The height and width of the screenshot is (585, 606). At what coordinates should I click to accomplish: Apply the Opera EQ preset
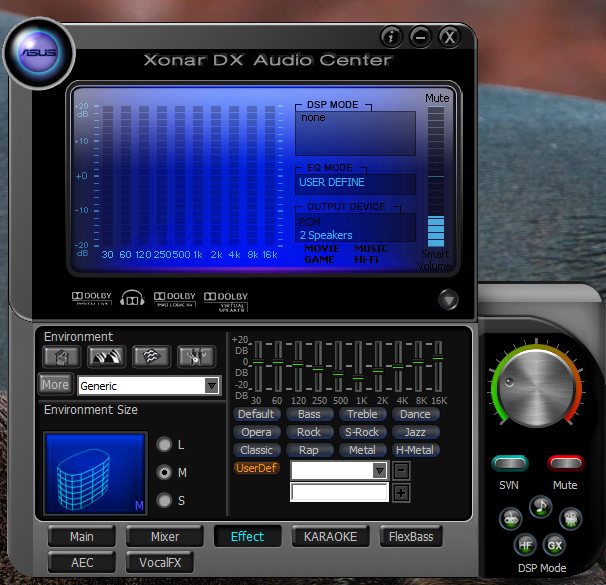(256, 432)
